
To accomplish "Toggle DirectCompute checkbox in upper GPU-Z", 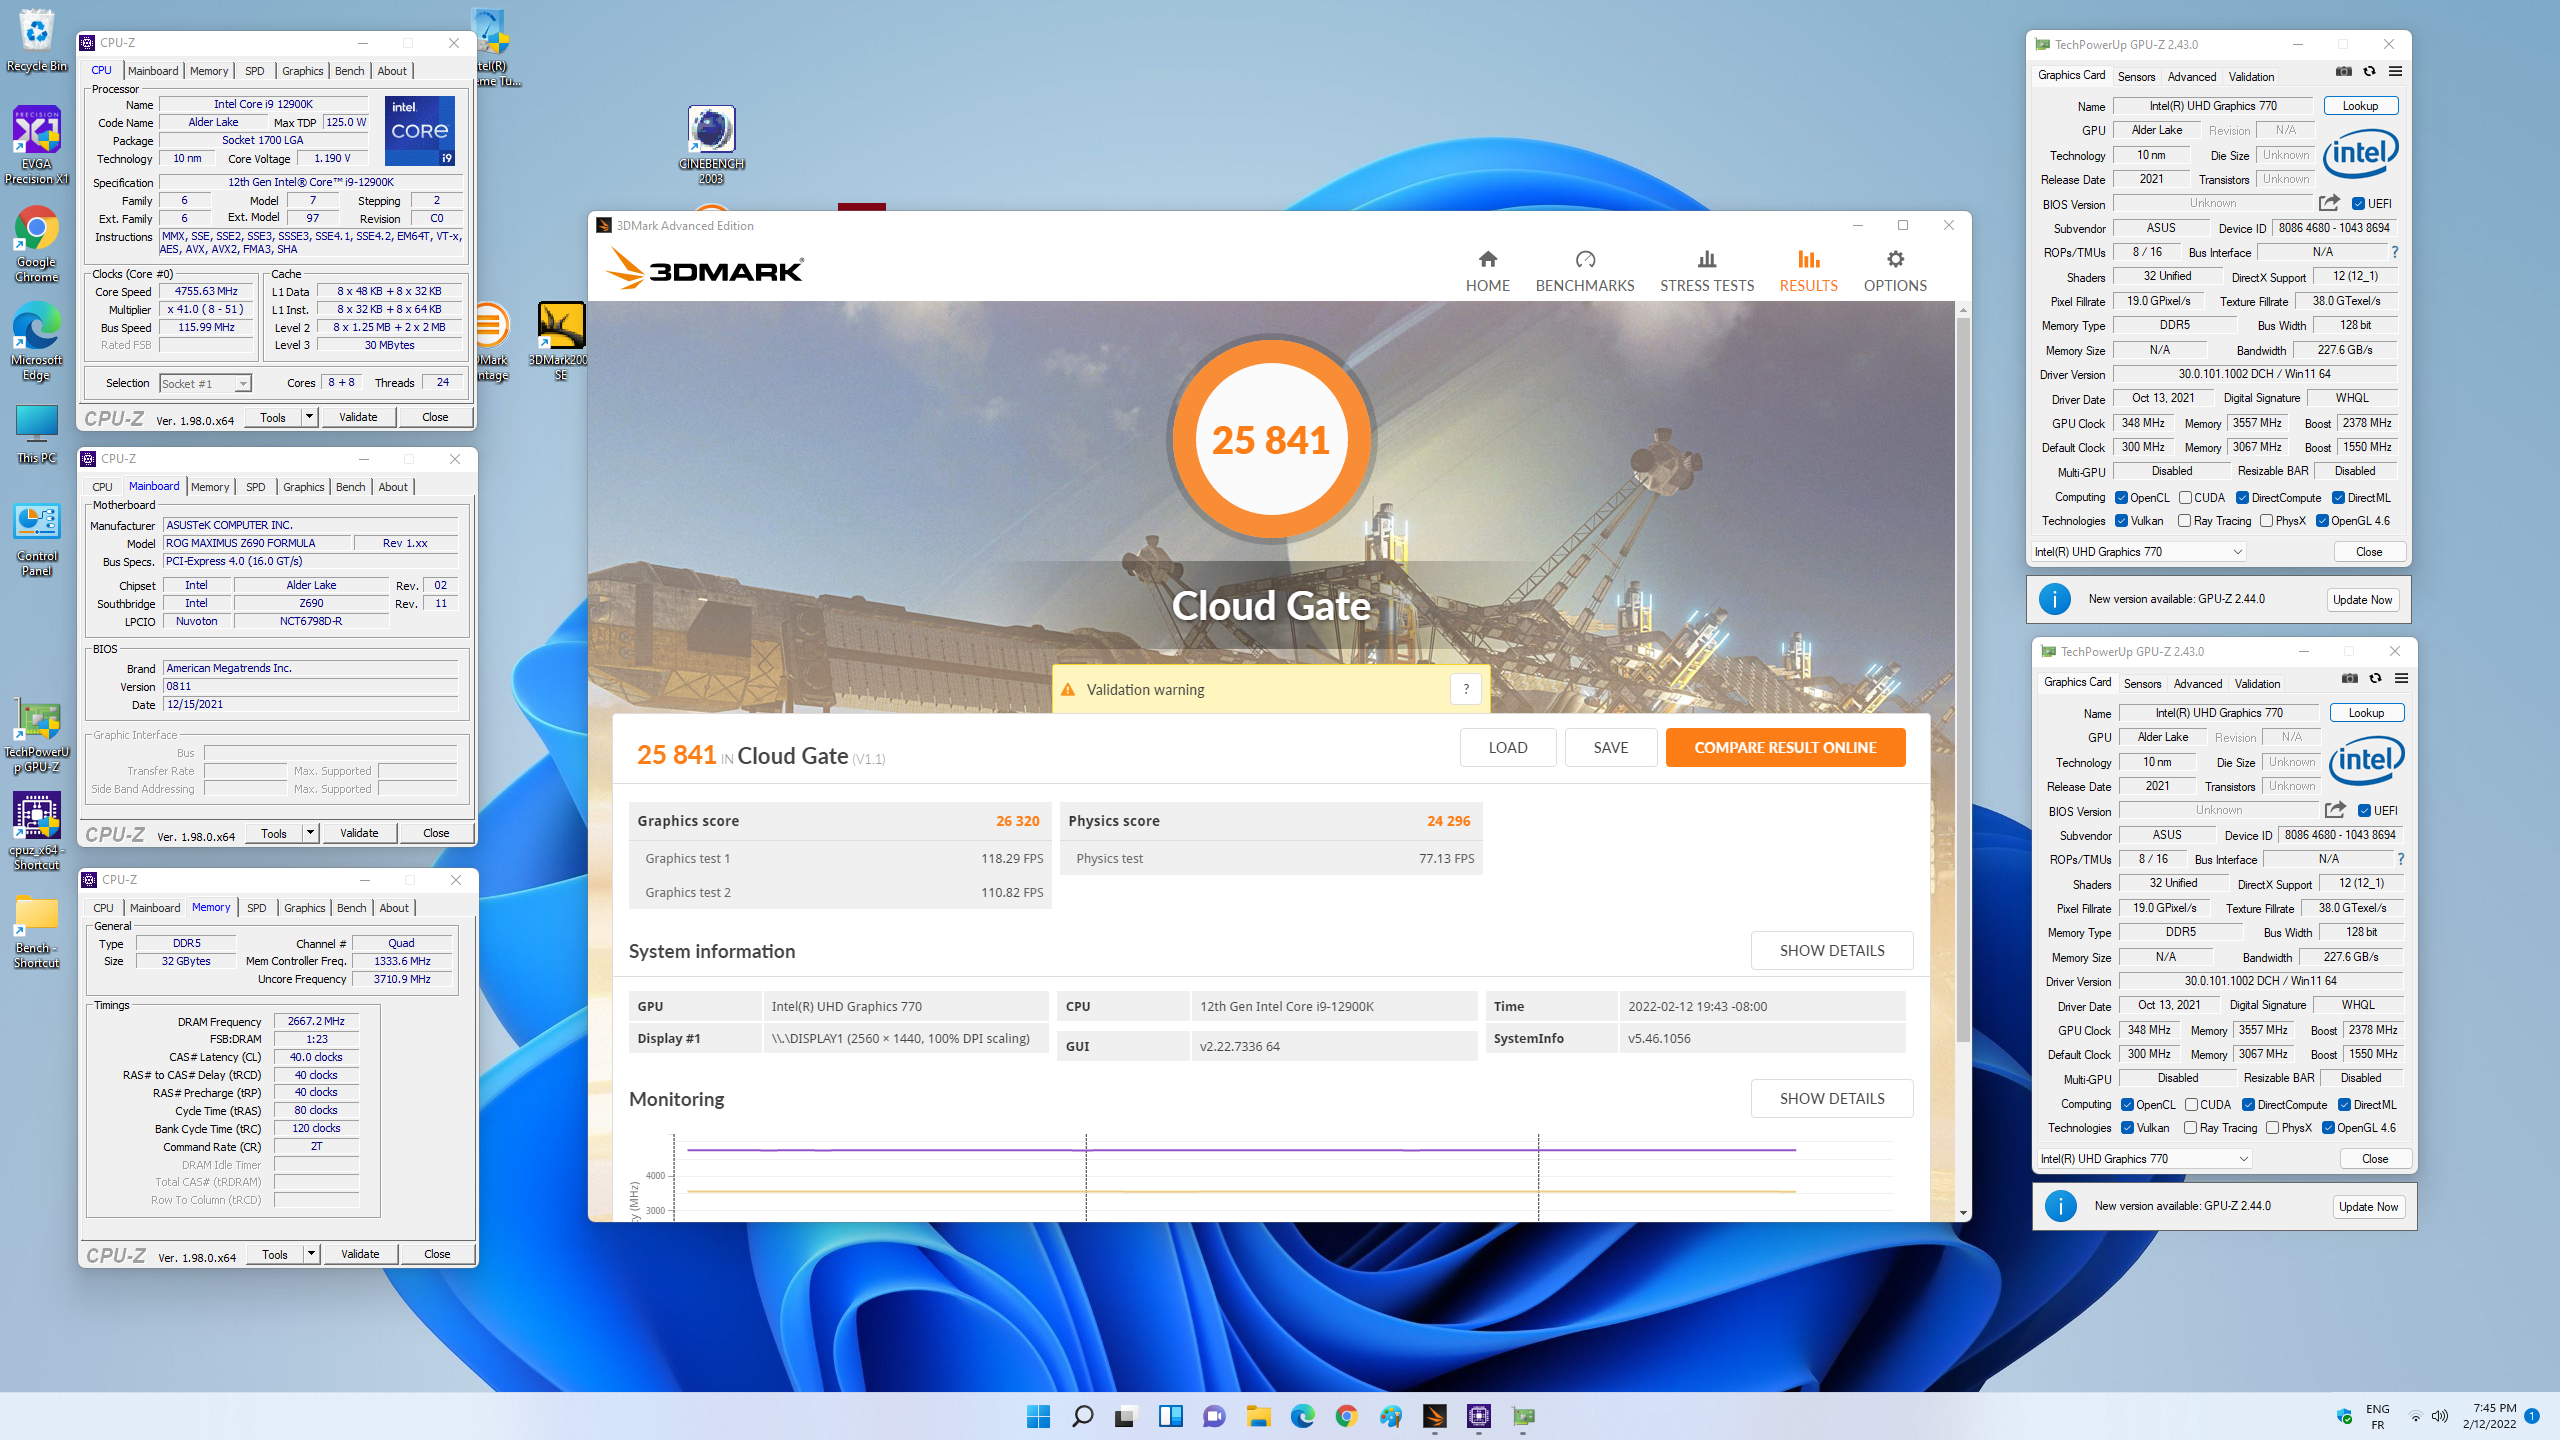I will pos(2243,498).
